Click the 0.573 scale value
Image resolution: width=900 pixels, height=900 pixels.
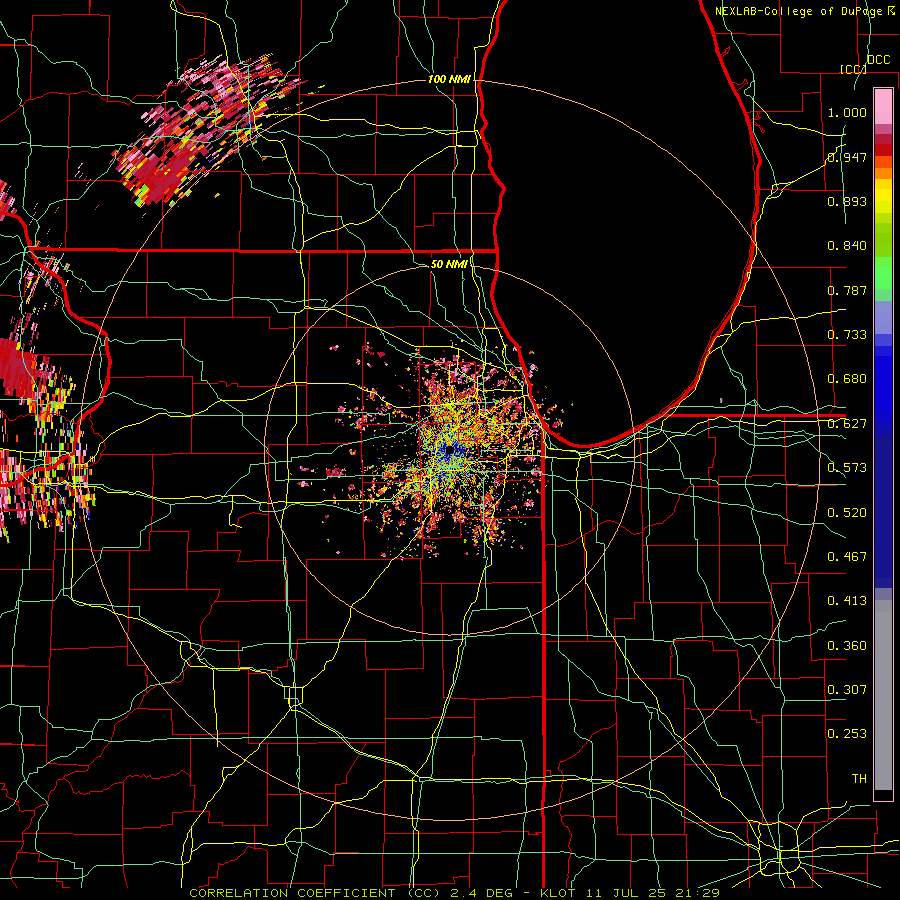[x=847, y=468]
